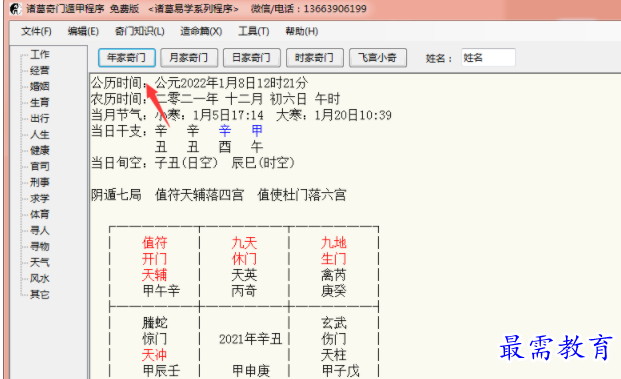This screenshot has height=379, width=621.
Task: Select 刑事 in the sidebar tree
Action: [40, 182]
